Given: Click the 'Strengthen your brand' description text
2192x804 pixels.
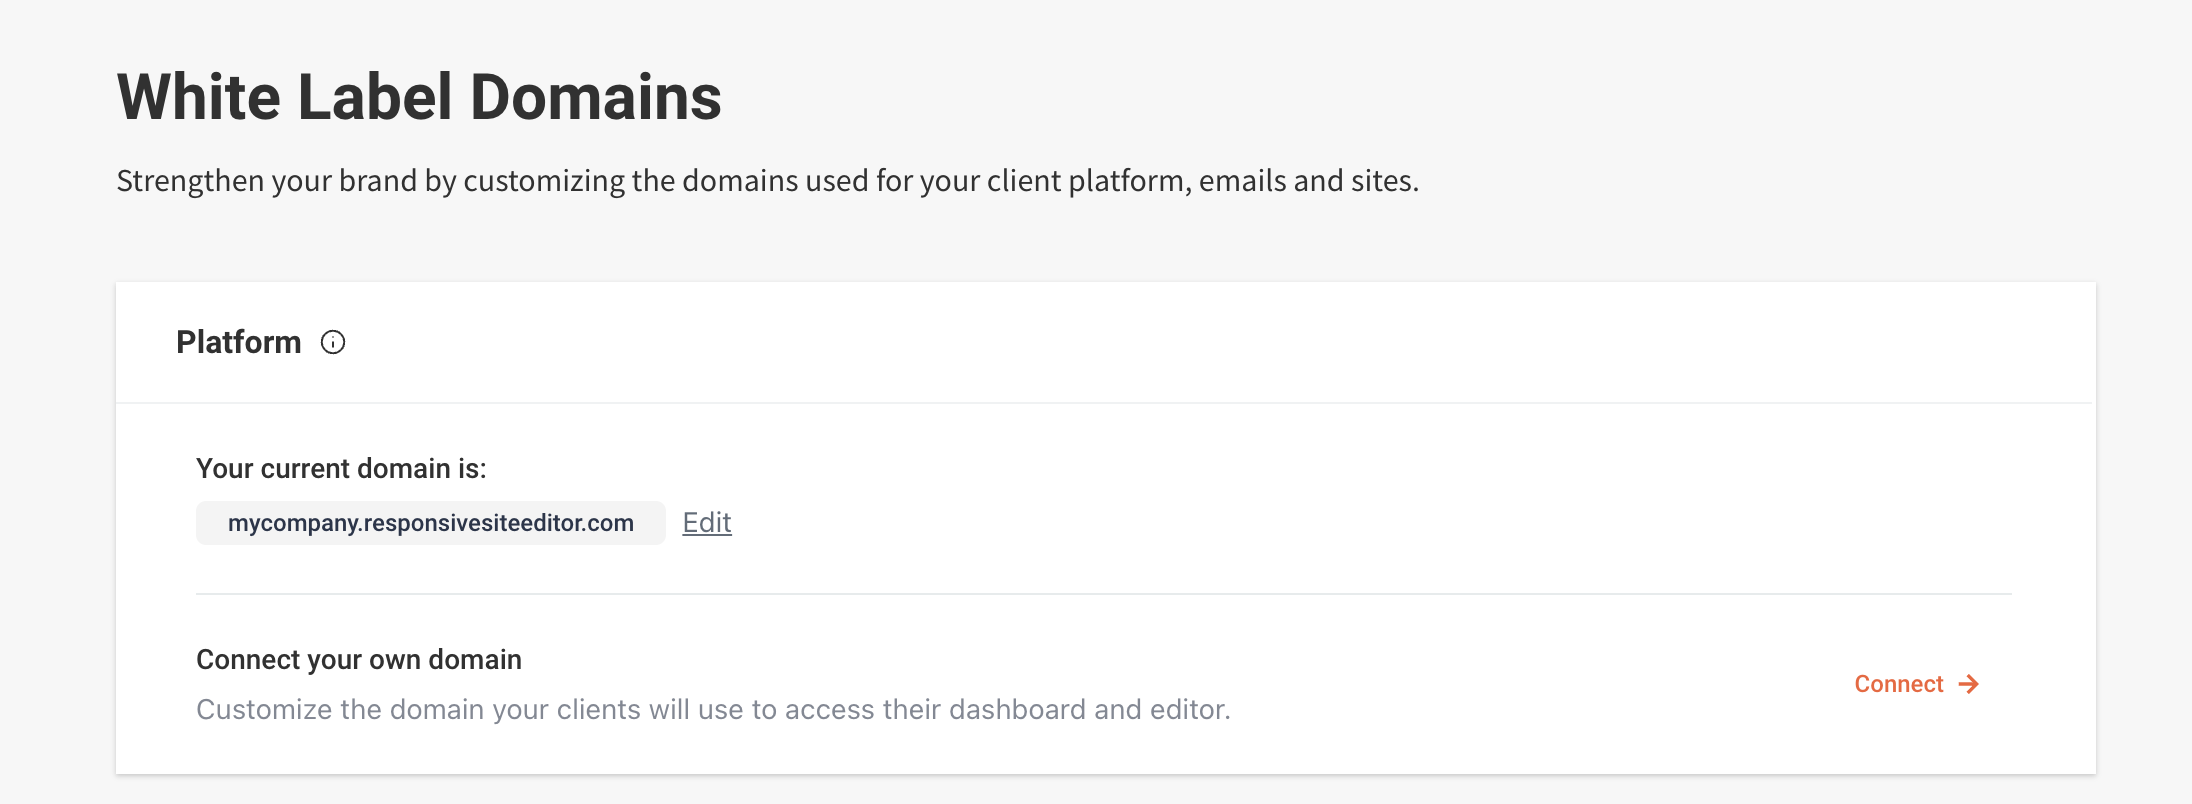Looking at the screenshot, I should [x=767, y=181].
